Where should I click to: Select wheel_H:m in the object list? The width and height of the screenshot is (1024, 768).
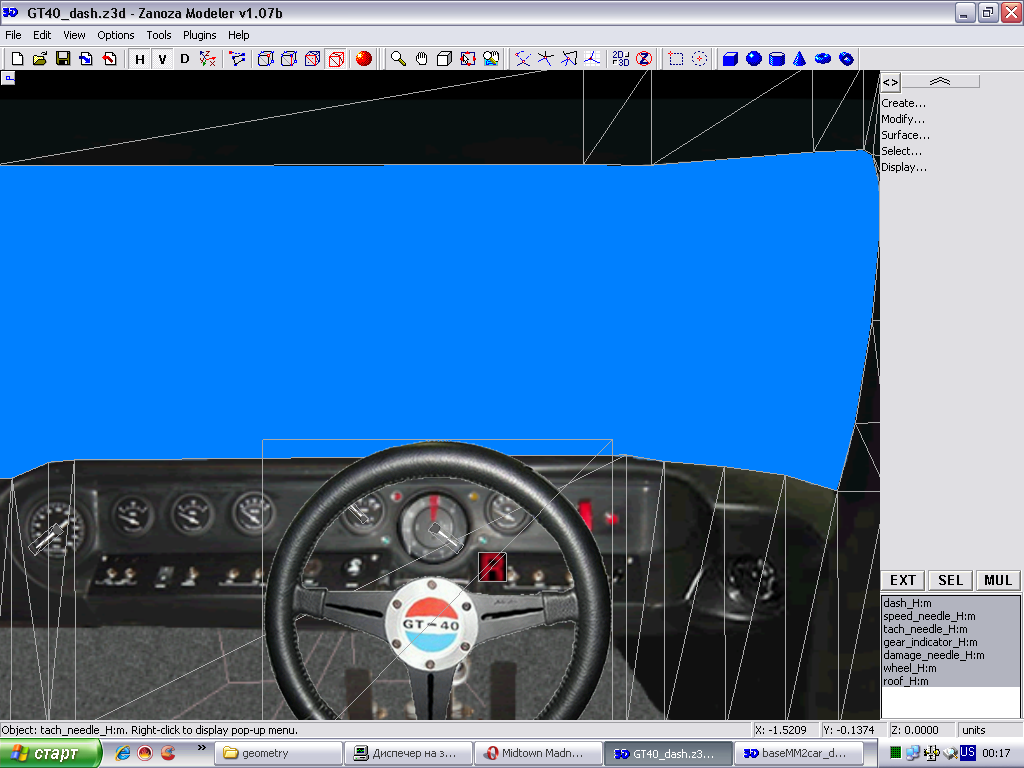click(x=909, y=668)
